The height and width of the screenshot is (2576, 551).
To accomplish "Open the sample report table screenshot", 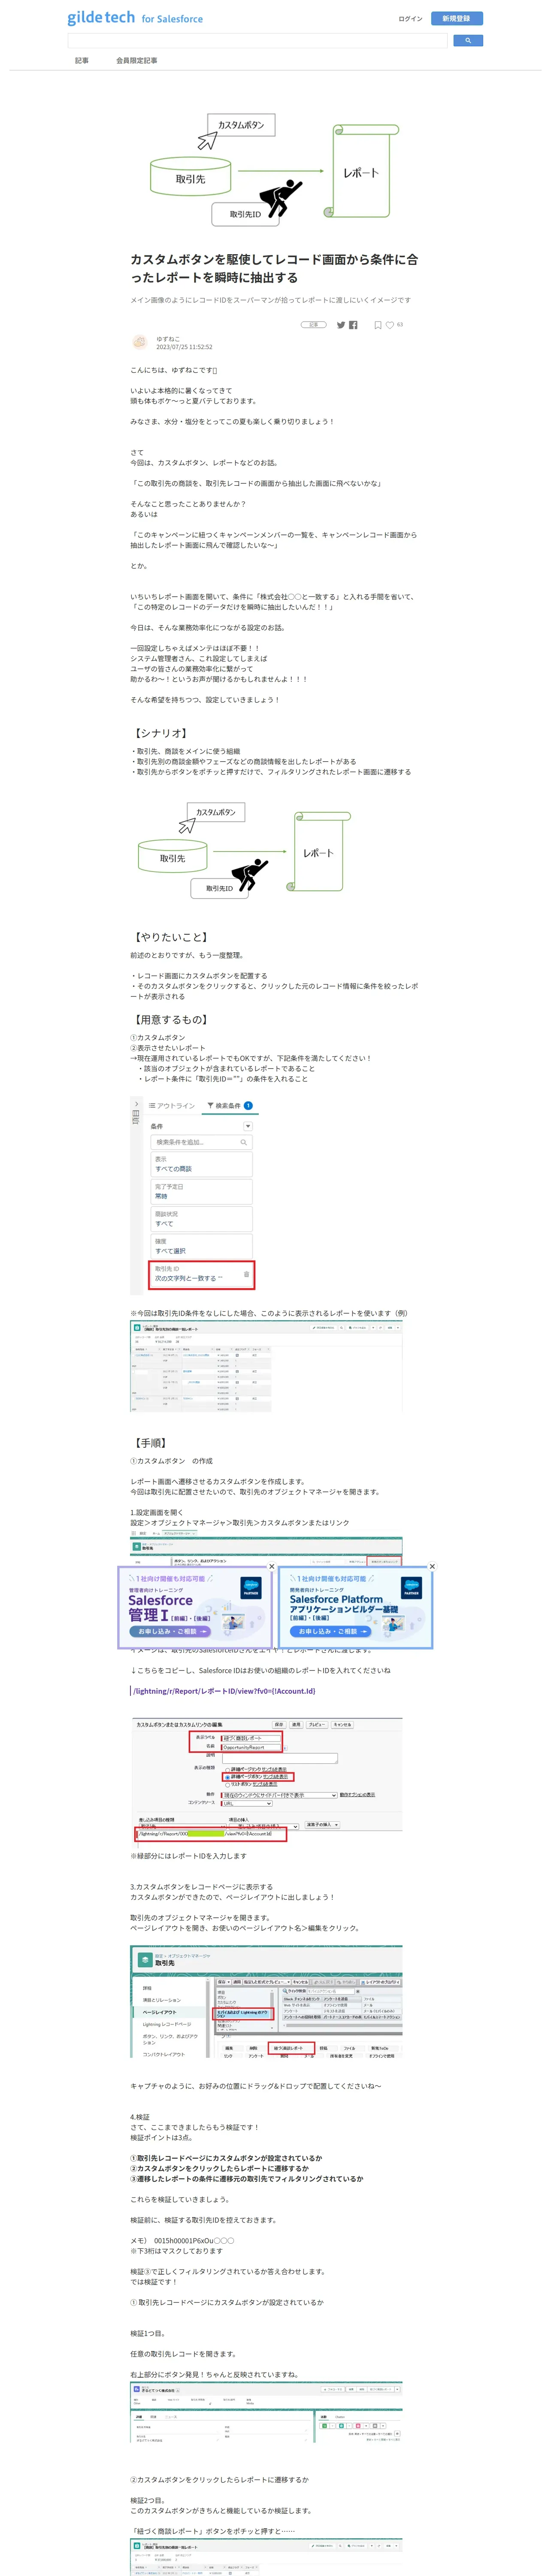I will tap(266, 1366).
